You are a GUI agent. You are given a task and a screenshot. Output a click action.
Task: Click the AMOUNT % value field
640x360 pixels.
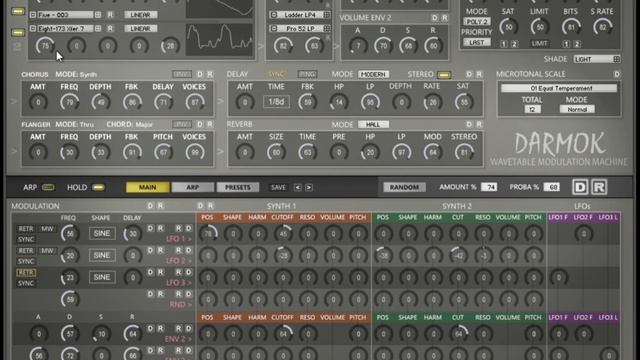489,187
